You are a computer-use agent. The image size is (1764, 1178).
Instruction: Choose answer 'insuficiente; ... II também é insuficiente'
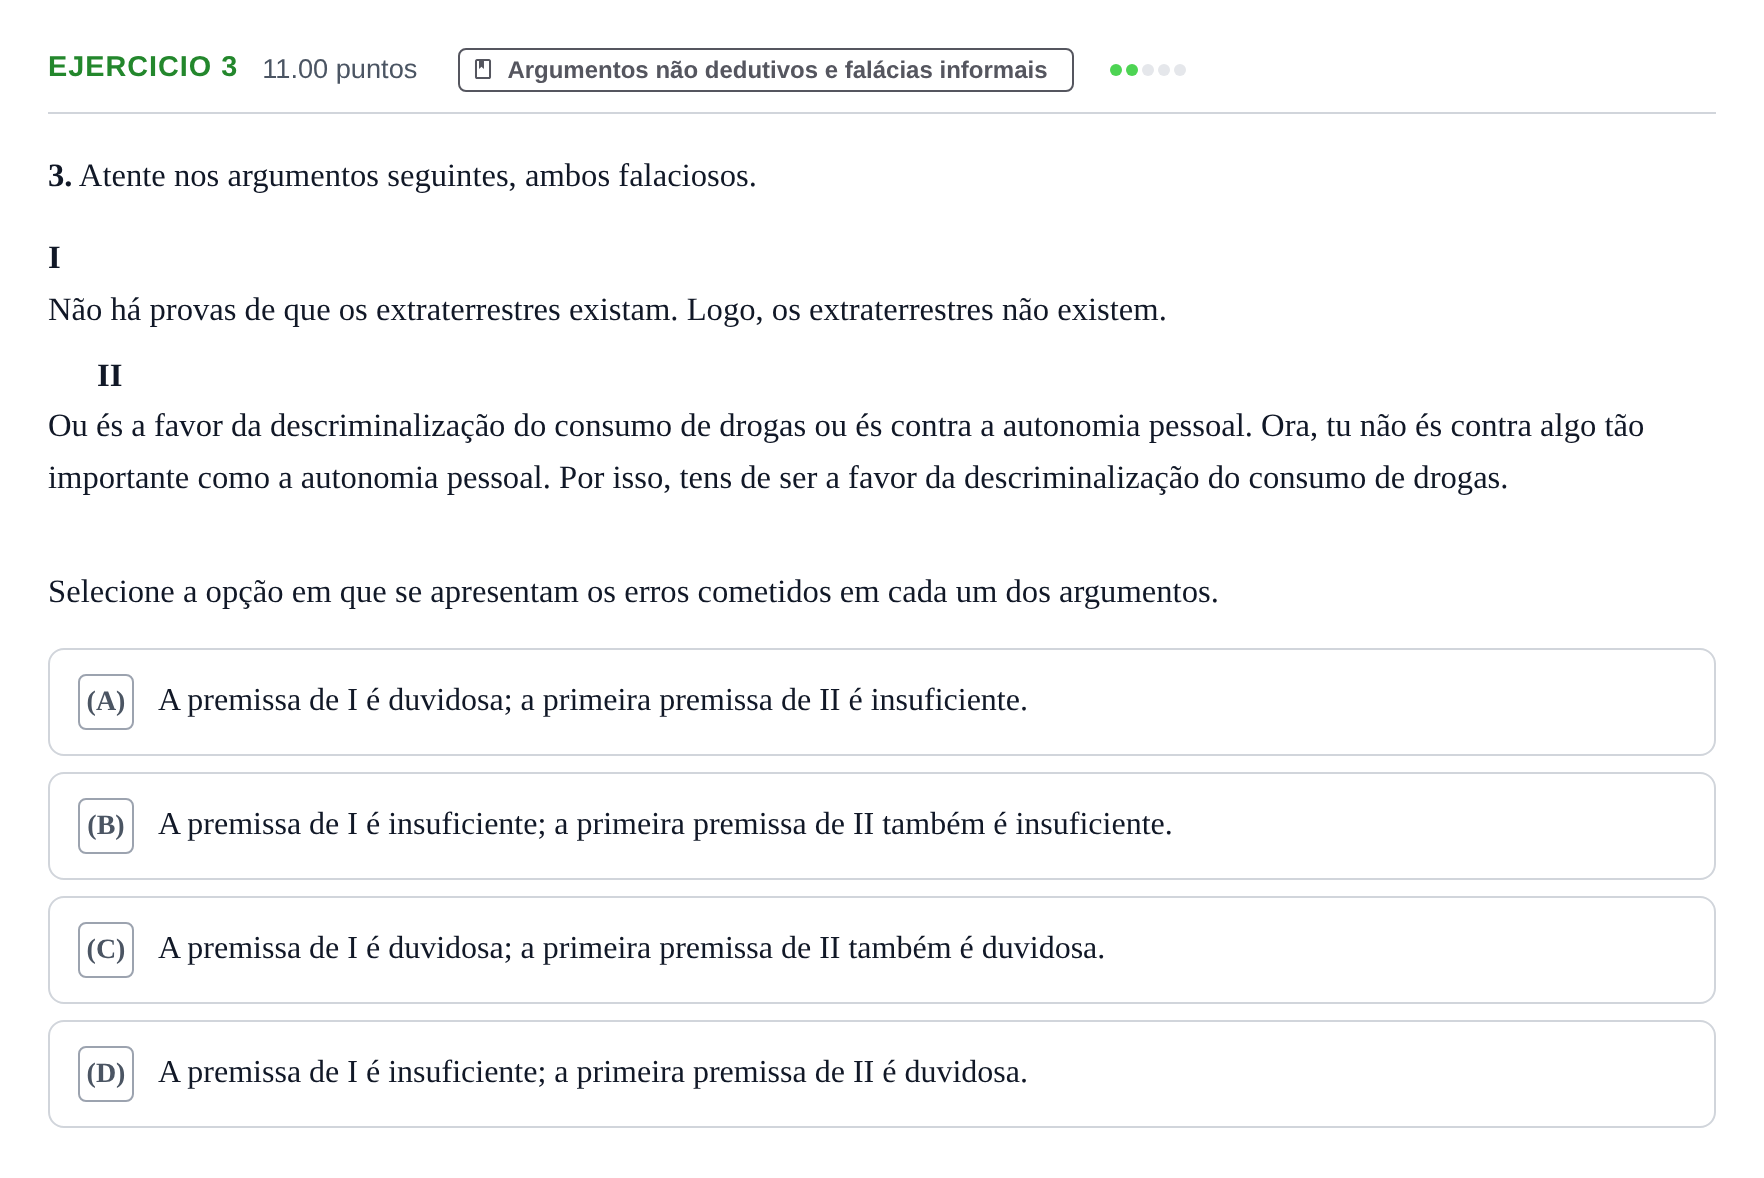(x=882, y=826)
